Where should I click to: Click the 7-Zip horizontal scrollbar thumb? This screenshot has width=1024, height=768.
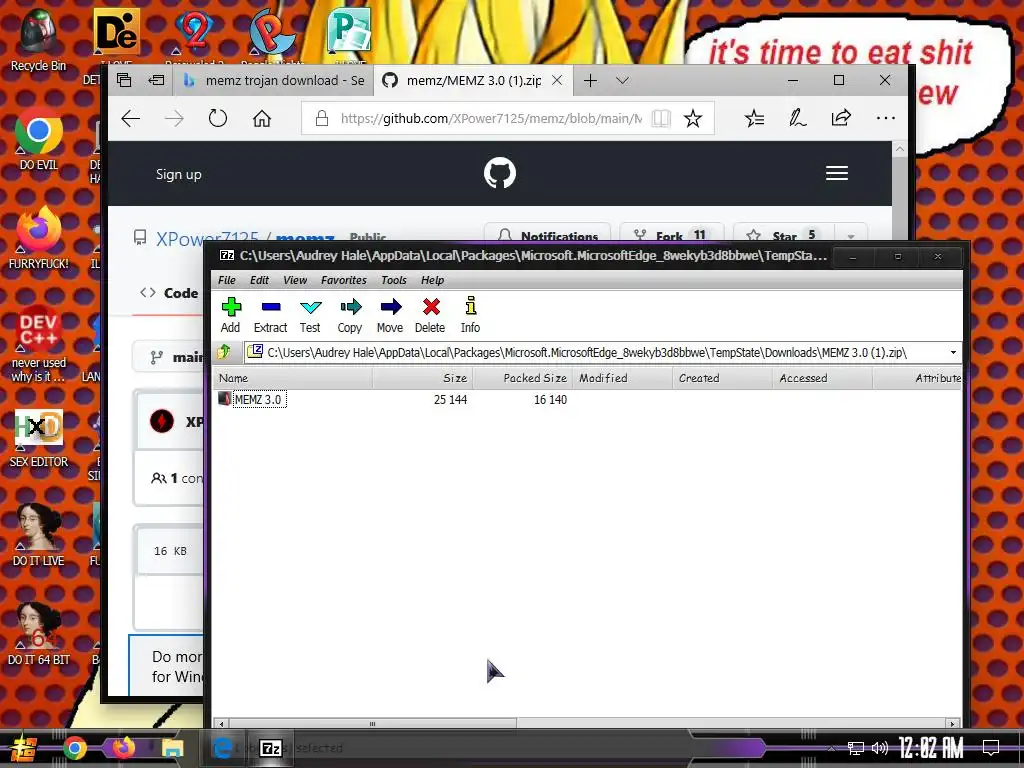pos(372,724)
